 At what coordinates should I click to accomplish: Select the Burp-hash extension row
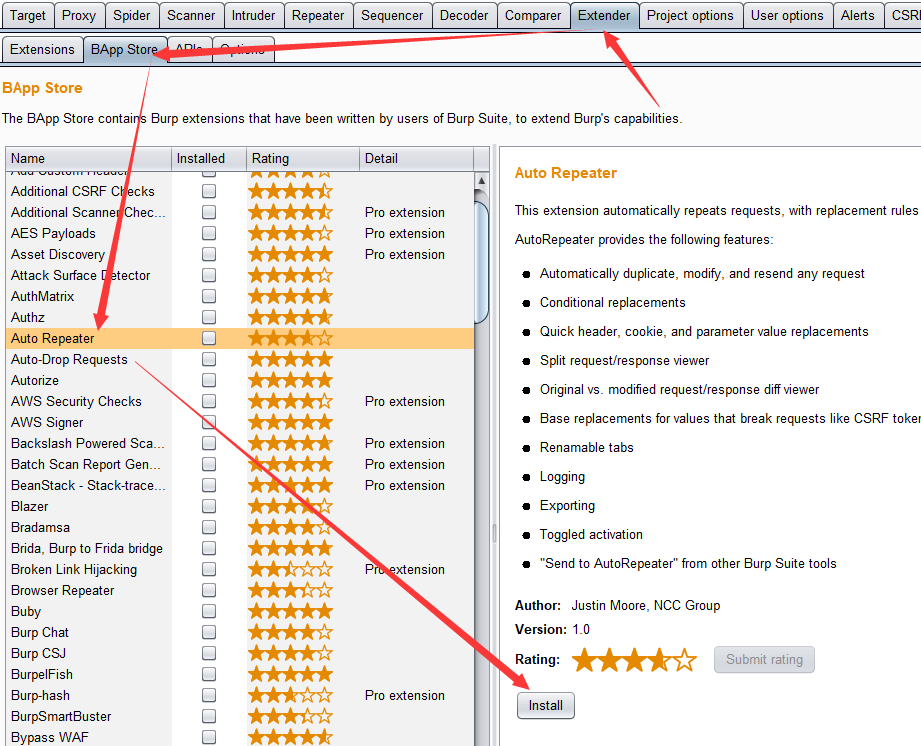240,695
